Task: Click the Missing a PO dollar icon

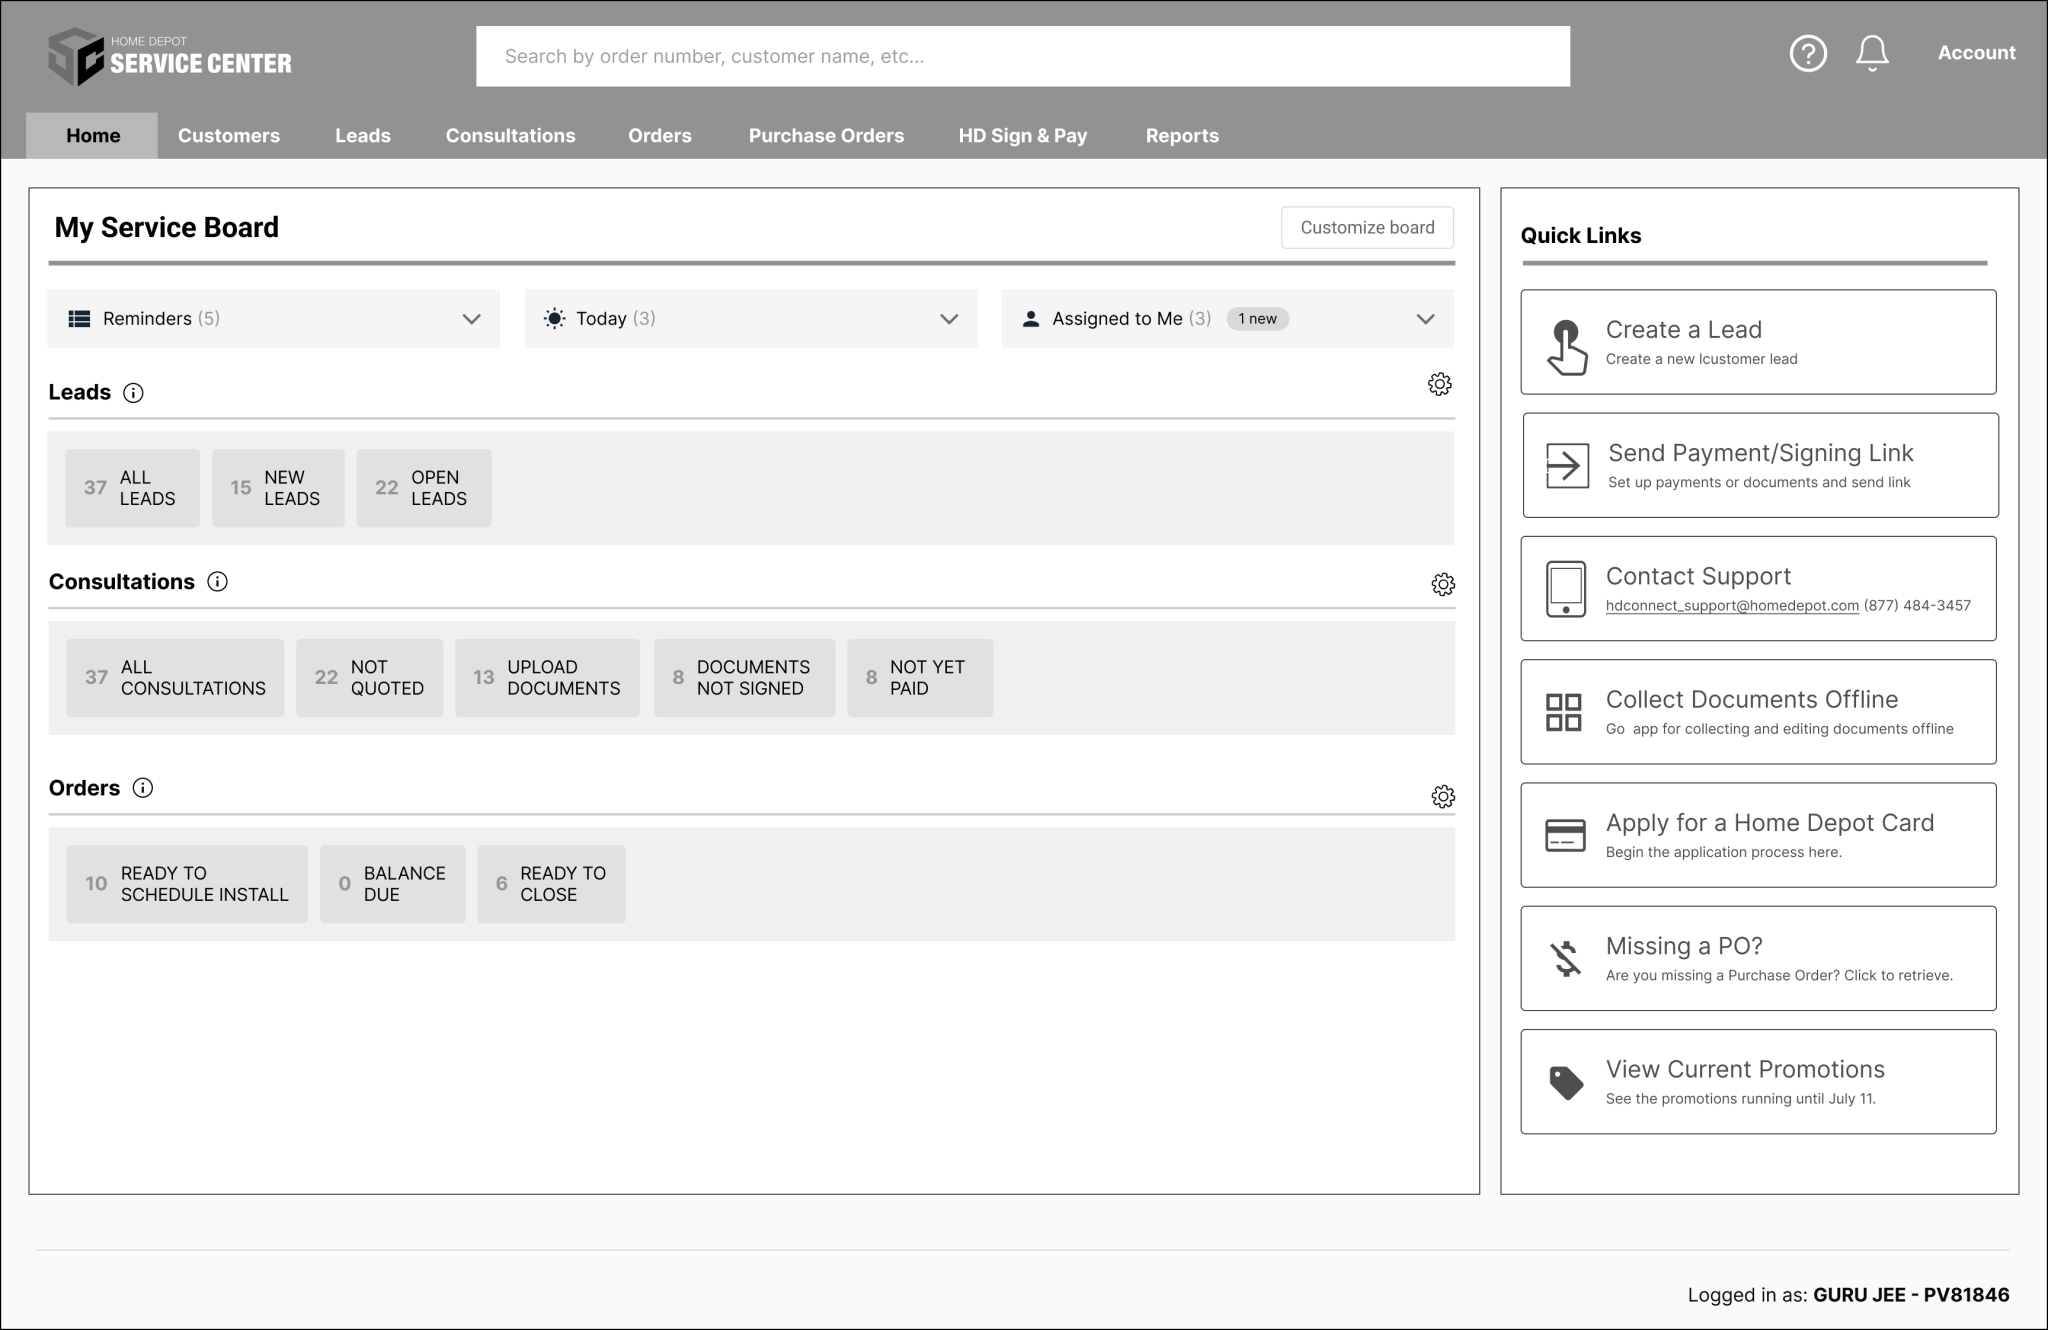Action: tap(1565, 958)
